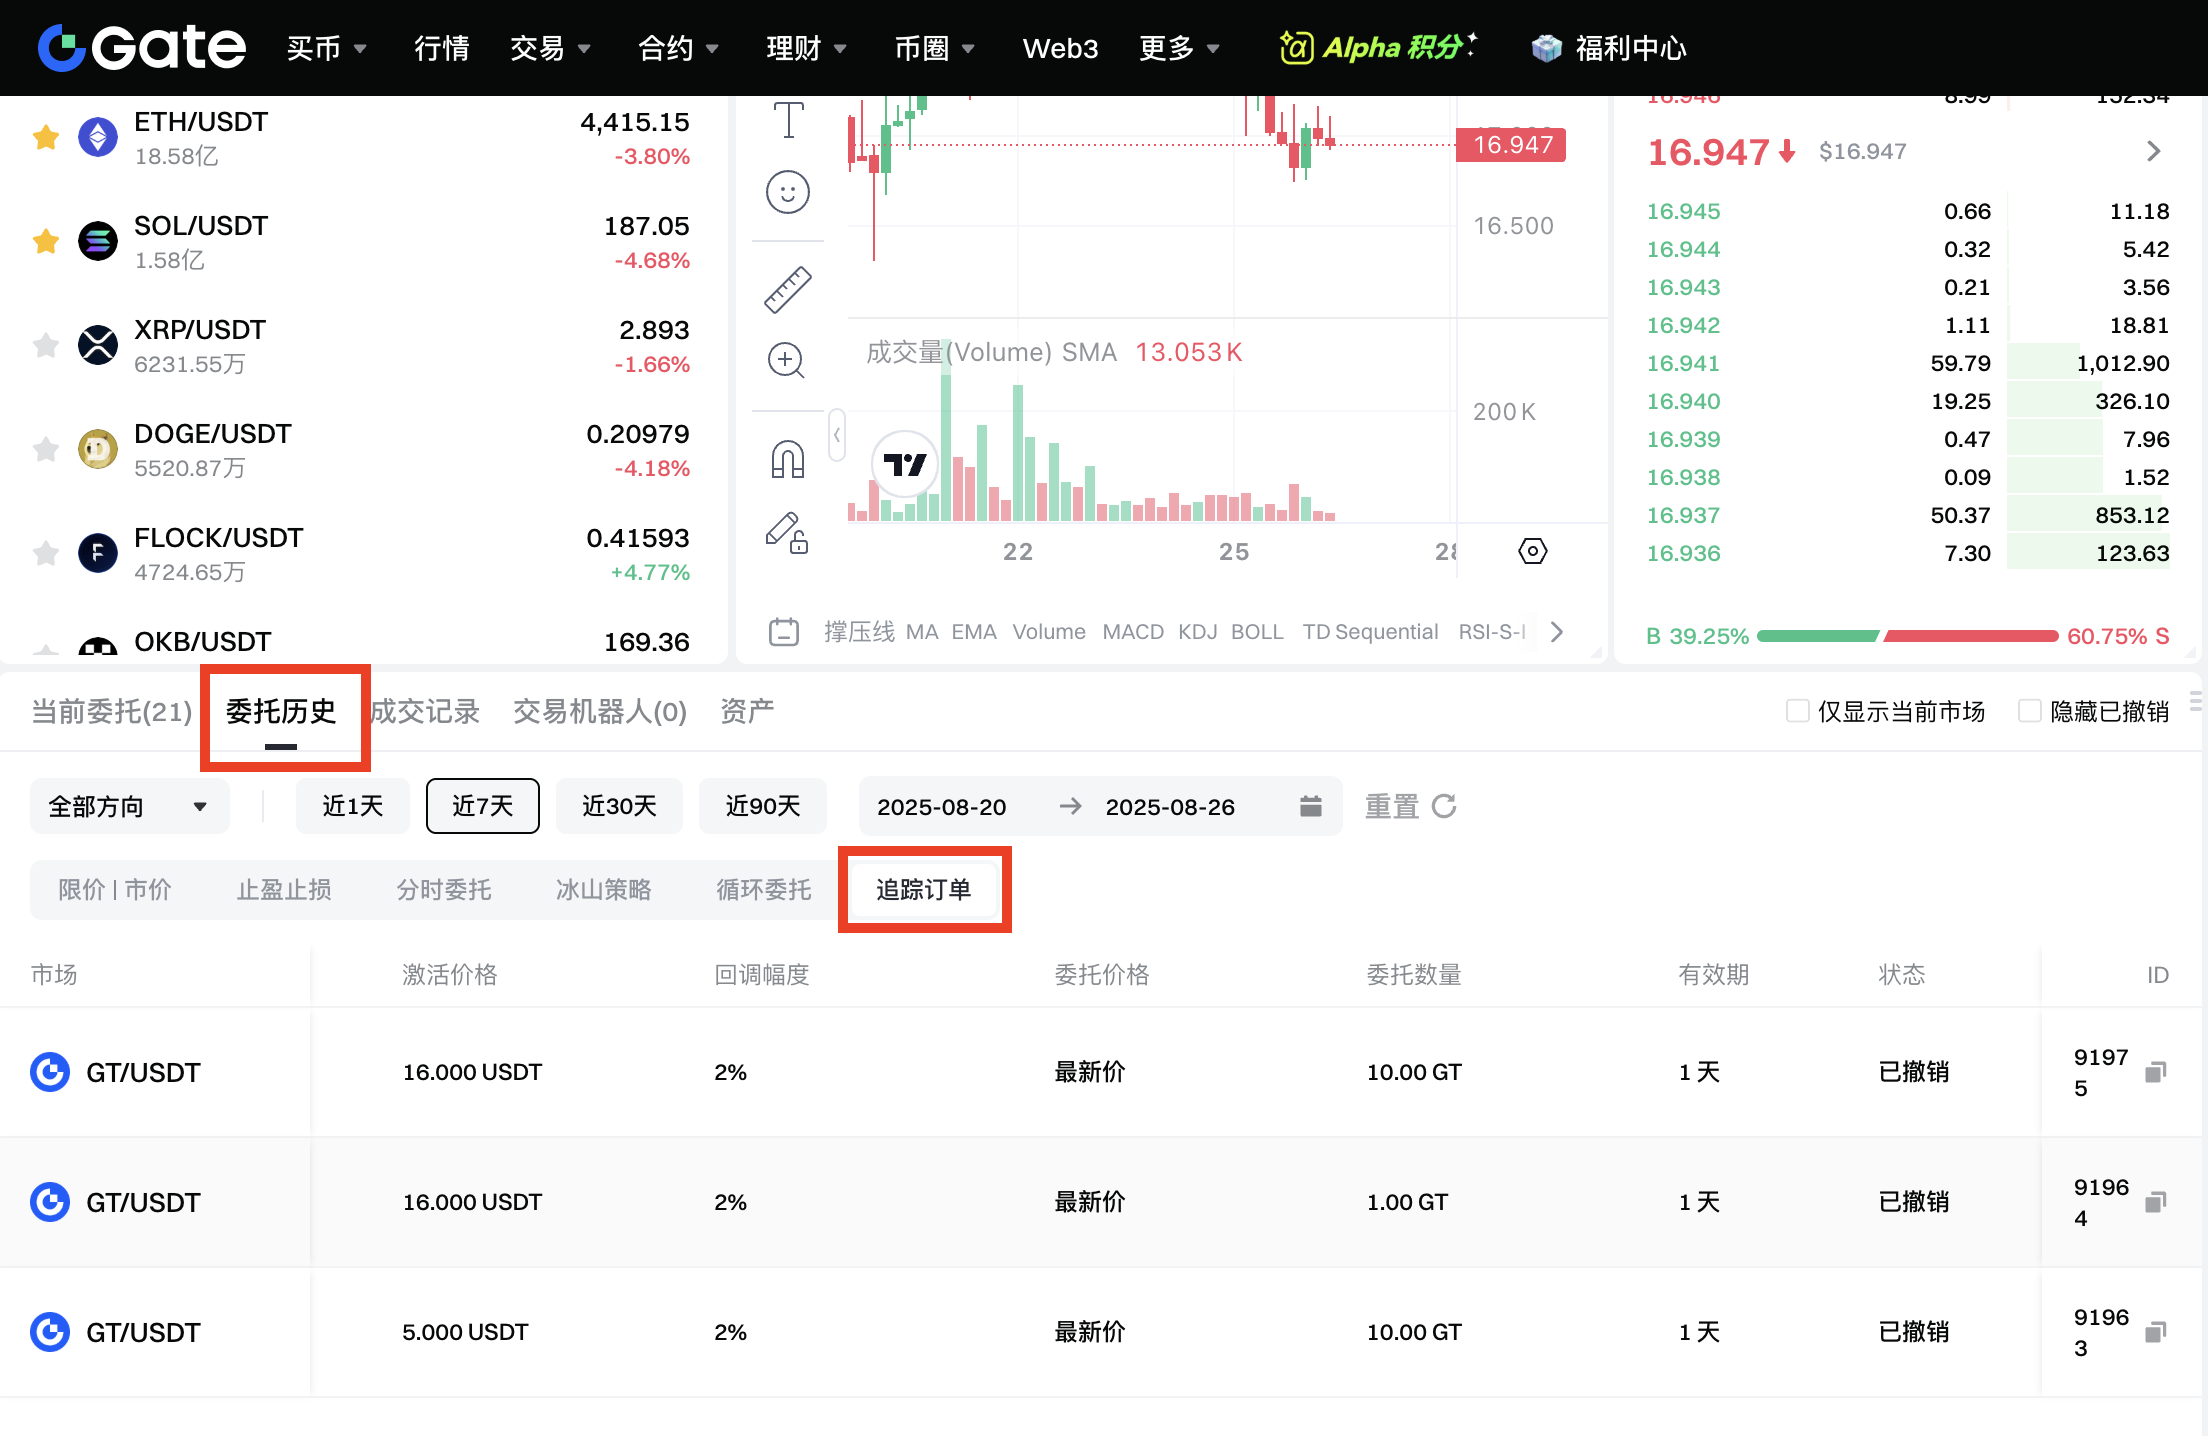Click the buy/sell ratio bar

(x=1907, y=636)
